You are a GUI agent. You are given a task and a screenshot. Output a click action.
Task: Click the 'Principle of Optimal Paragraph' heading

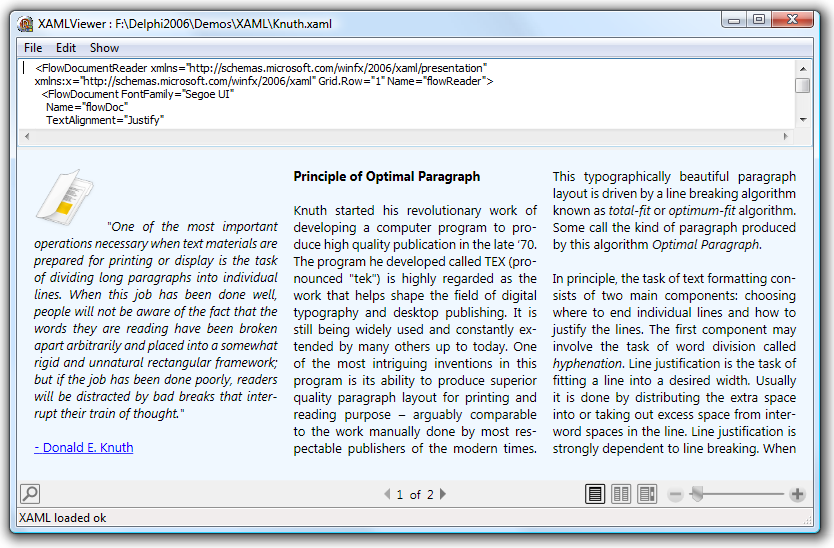(387, 177)
